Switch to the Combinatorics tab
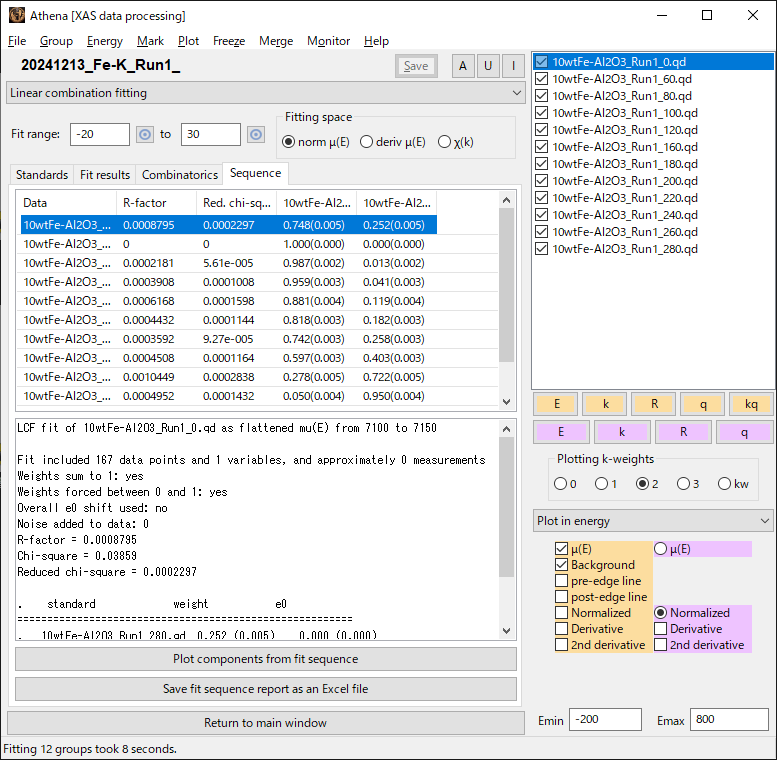Screen dimensions: 777x760 (x=180, y=175)
